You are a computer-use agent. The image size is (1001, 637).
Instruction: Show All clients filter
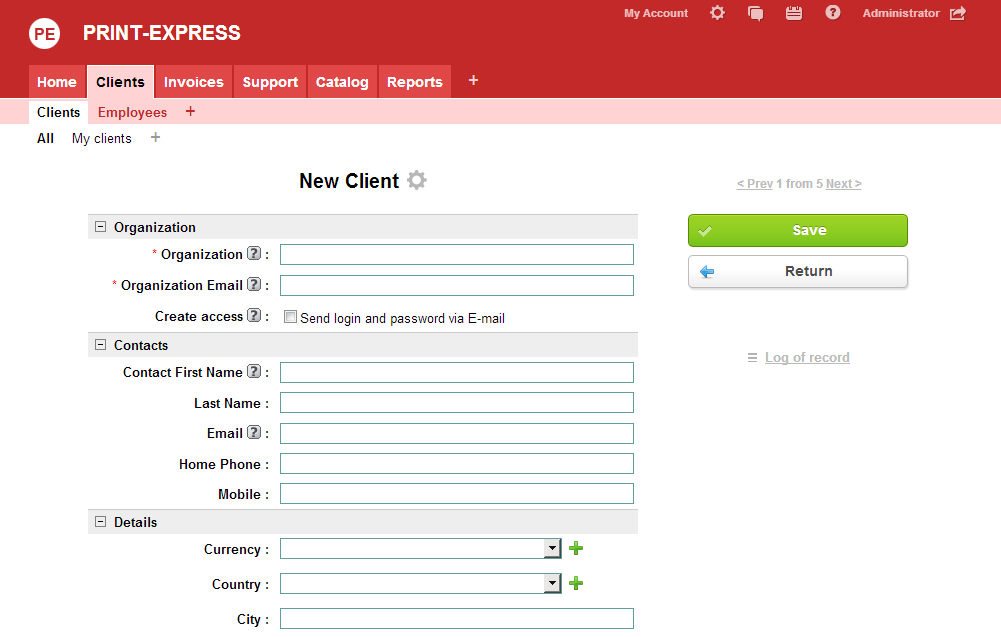click(45, 139)
